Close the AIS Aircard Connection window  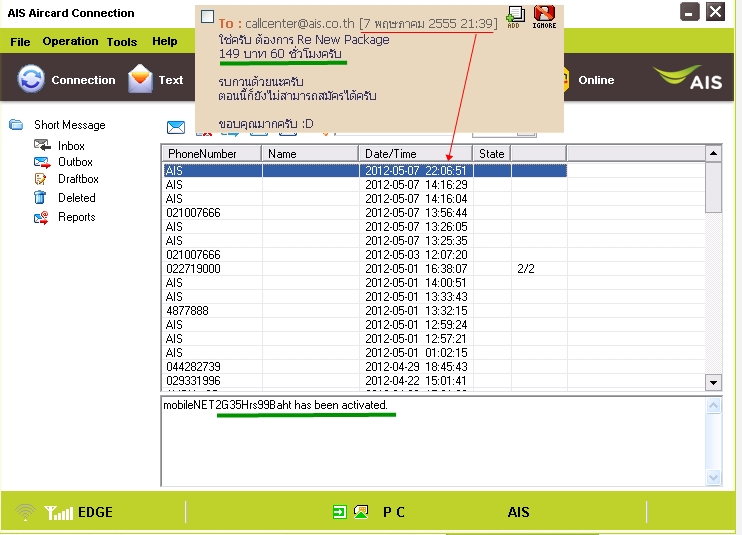point(716,12)
